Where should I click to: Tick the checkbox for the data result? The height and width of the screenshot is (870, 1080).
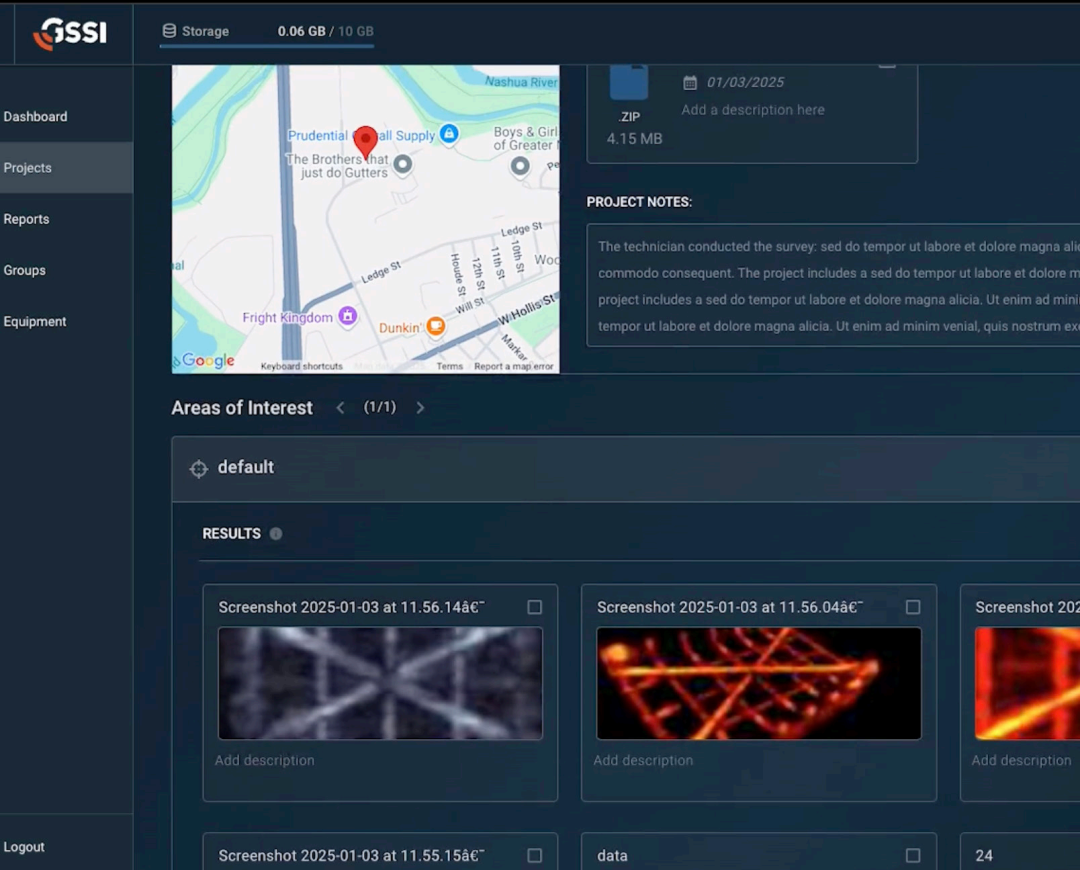point(913,856)
